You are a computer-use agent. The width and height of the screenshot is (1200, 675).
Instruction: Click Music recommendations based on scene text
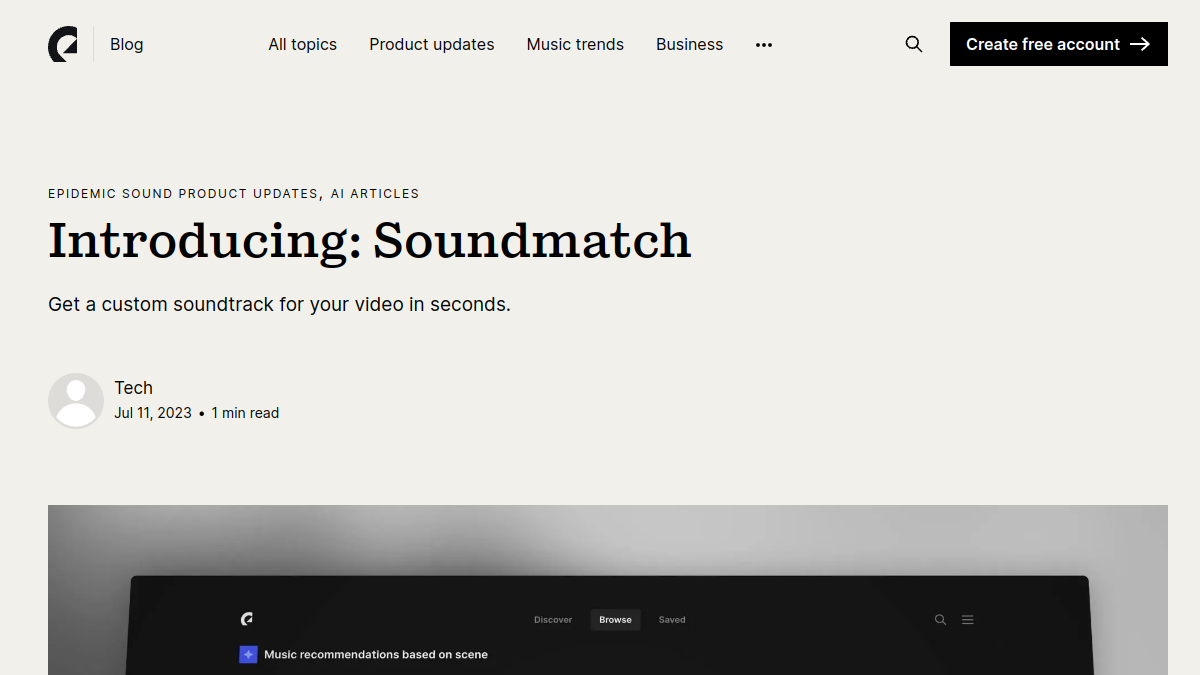pos(376,655)
